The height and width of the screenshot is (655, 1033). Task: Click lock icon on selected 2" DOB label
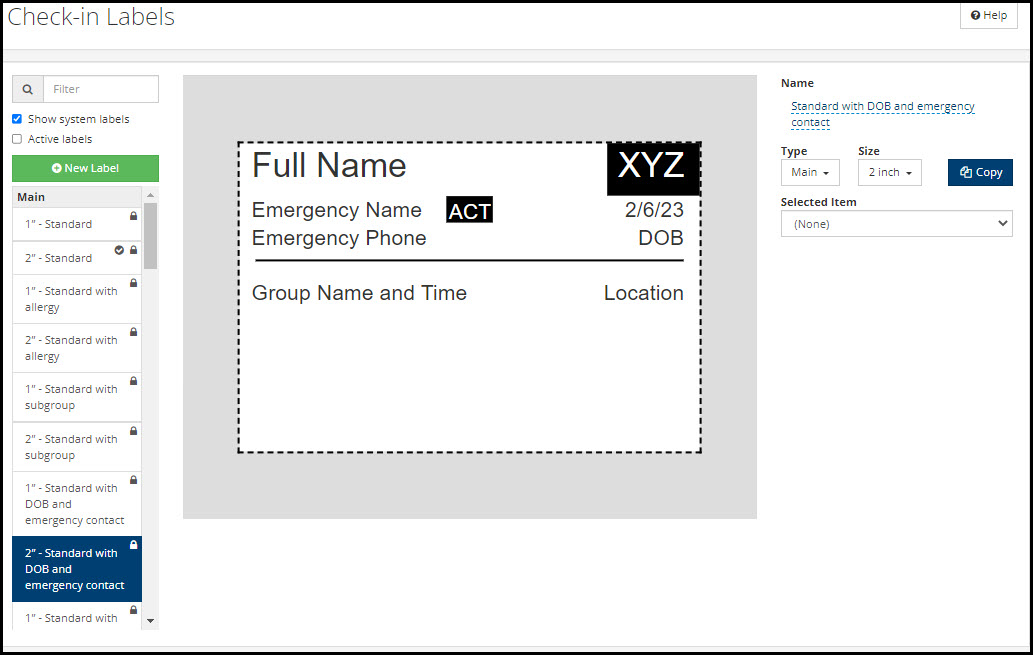[134, 545]
